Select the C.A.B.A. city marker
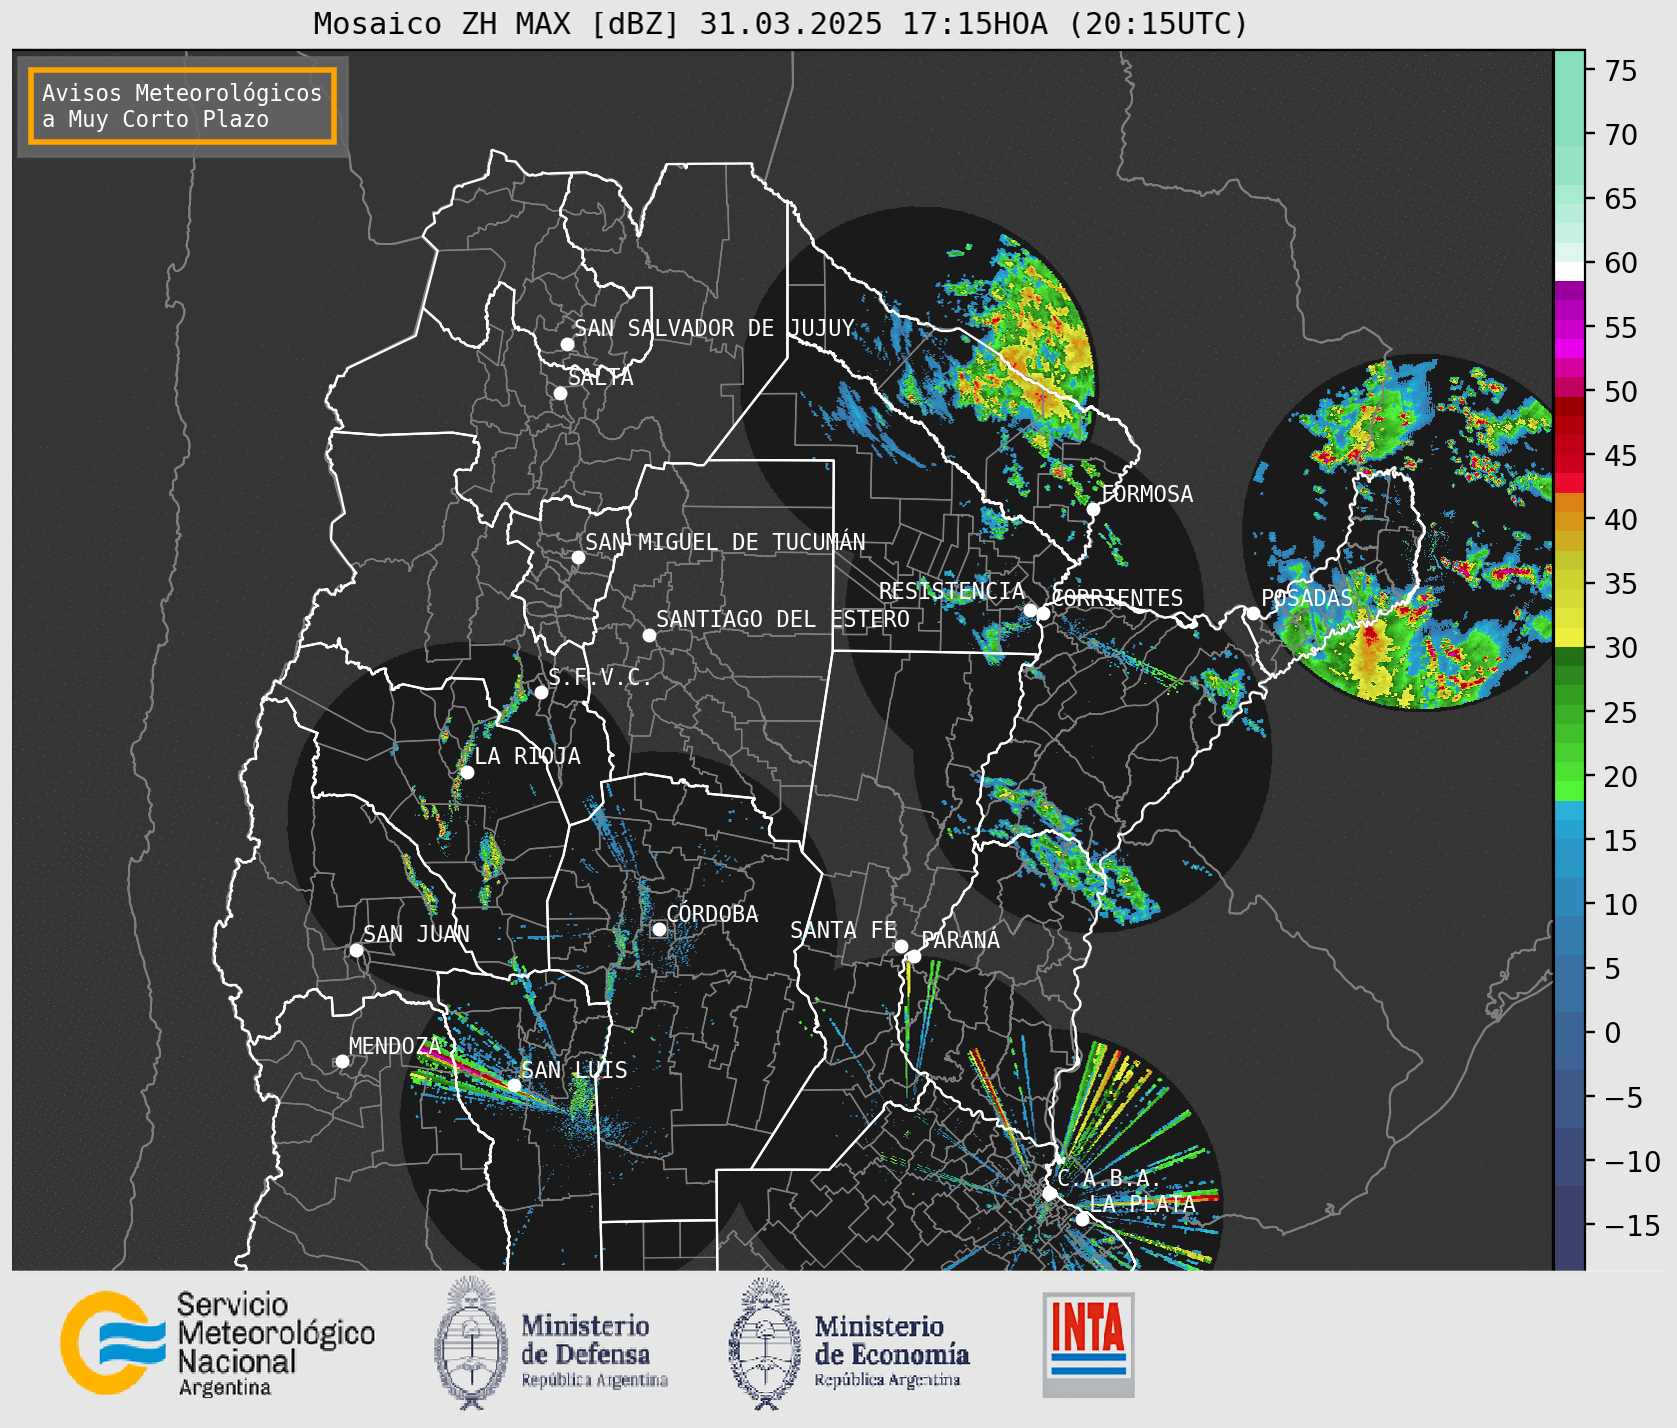 click(x=1049, y=1193)
